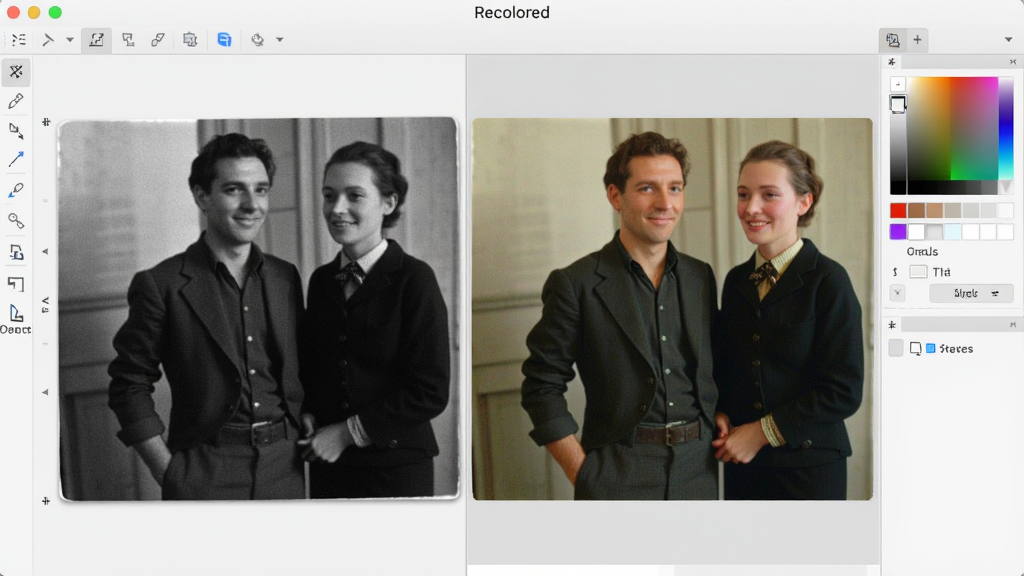Select the brush tool with the blue arrow
This screenshot has width=1024, height=576.
click(x=16, y=190)
